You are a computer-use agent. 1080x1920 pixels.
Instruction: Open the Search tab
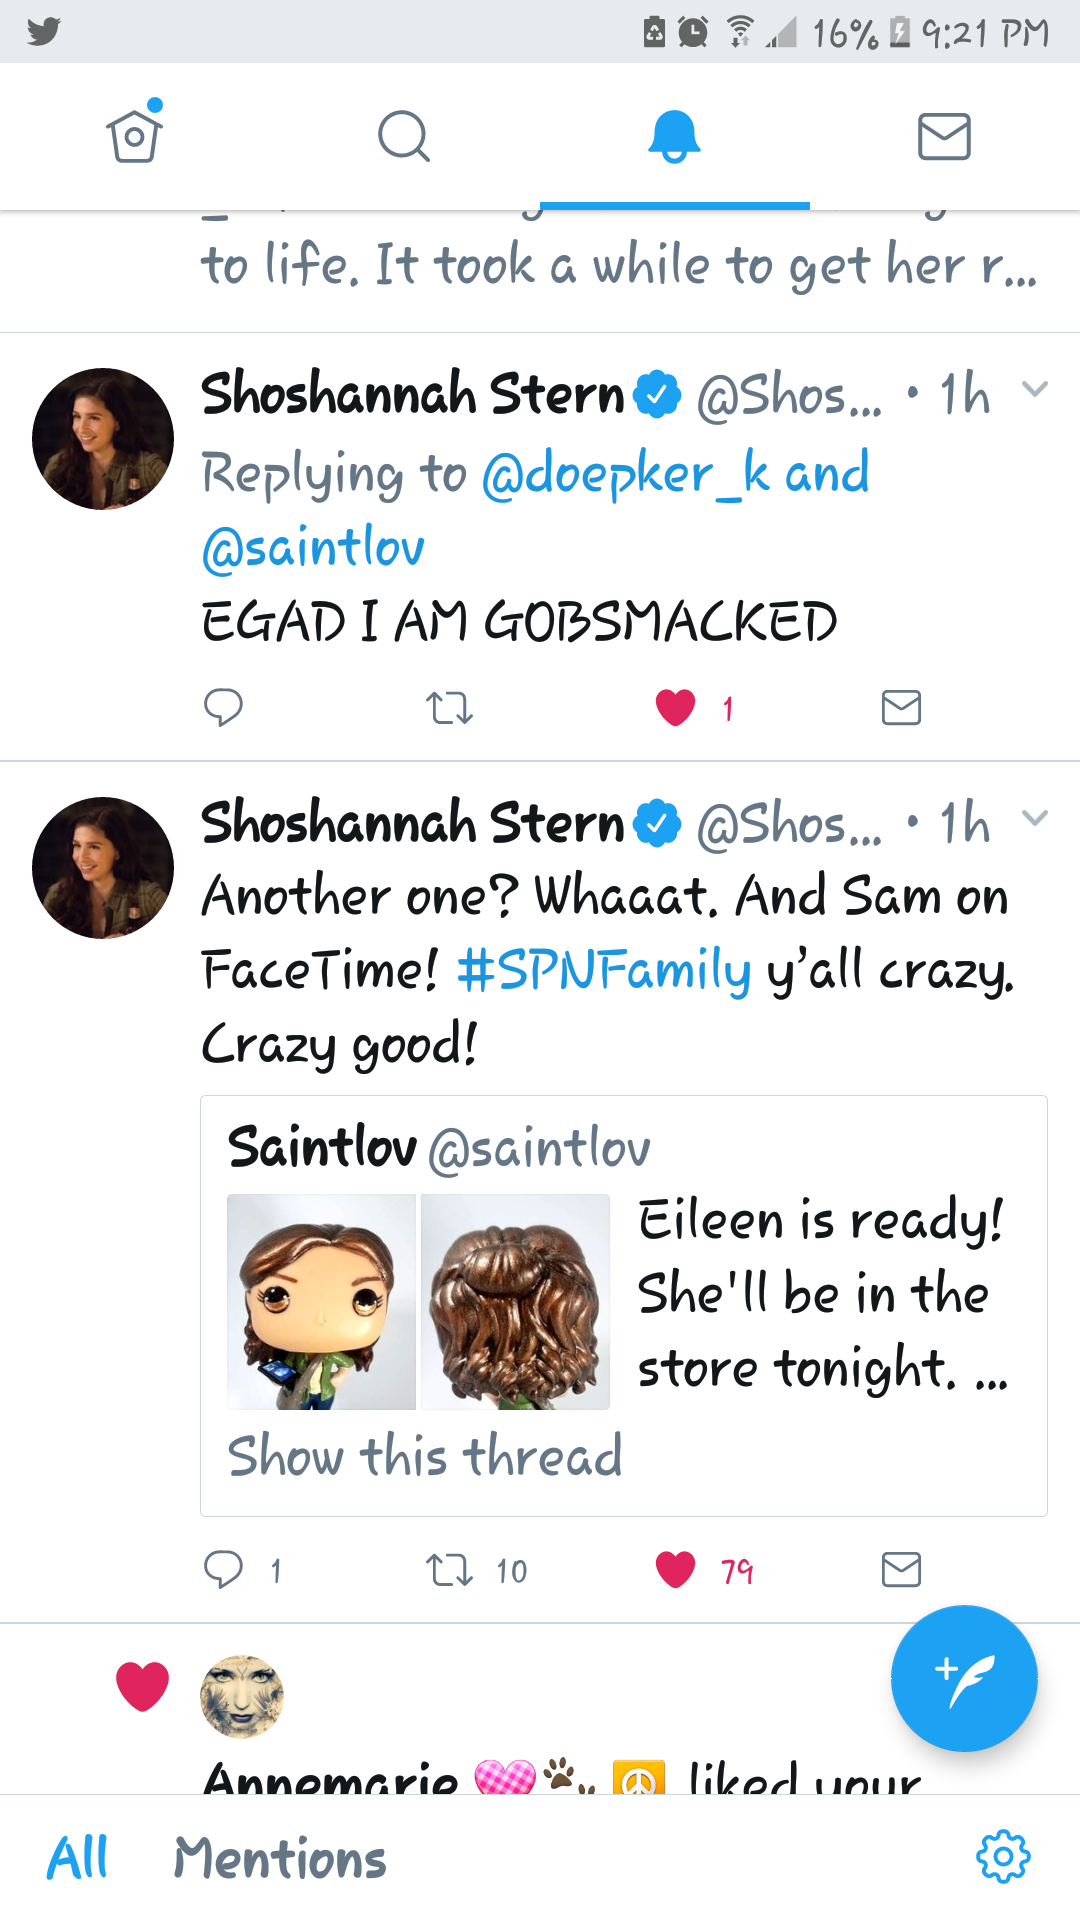point(404,136)
